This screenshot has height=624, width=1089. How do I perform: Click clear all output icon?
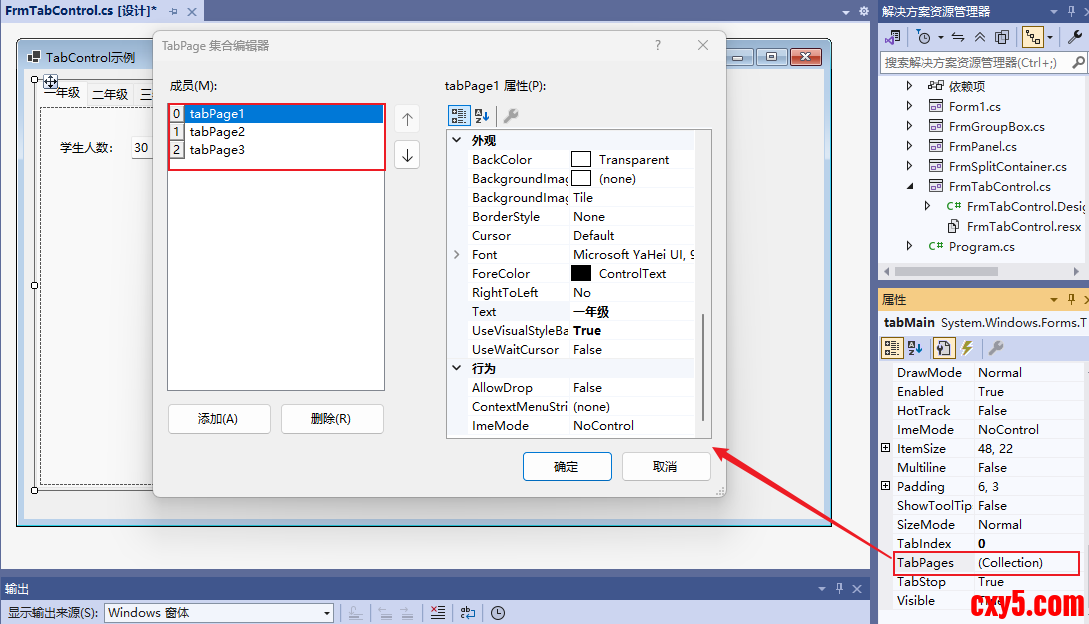pyautogui.click(x=438, y=612)
